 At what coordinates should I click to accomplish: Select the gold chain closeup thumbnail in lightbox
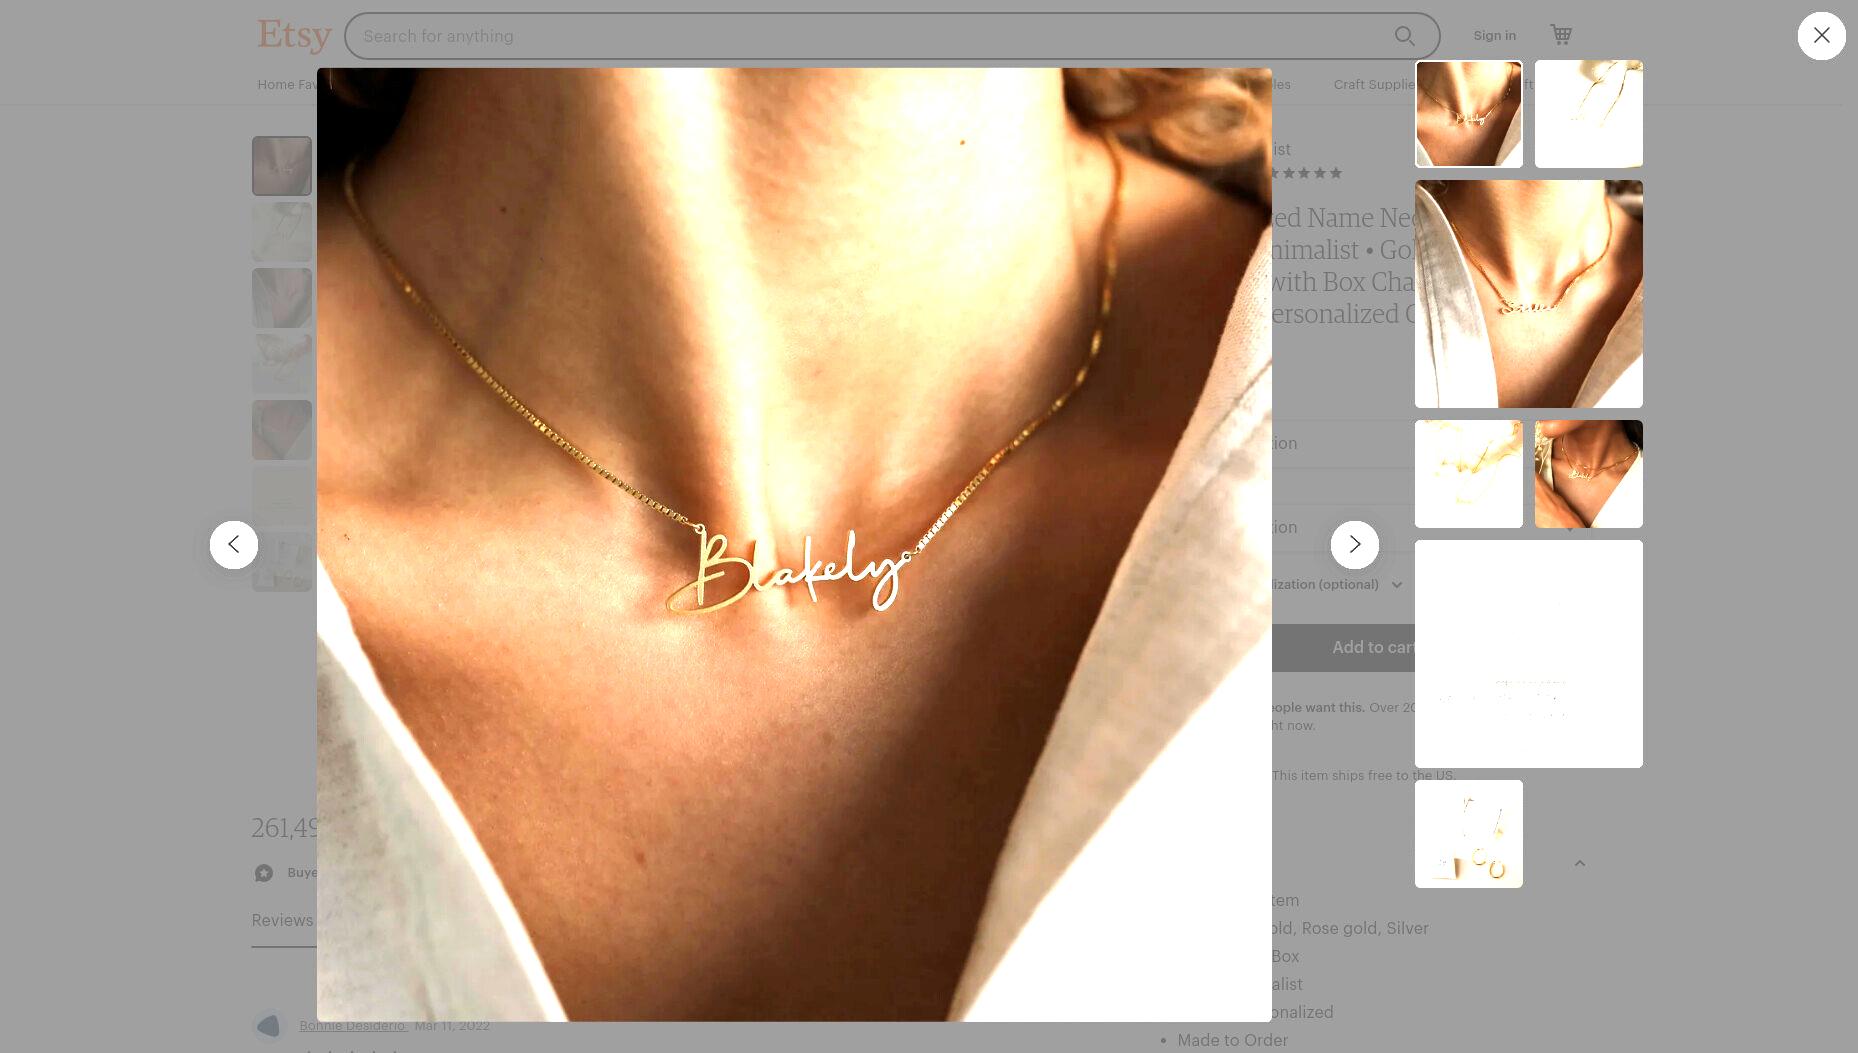tap(1468, 474)
